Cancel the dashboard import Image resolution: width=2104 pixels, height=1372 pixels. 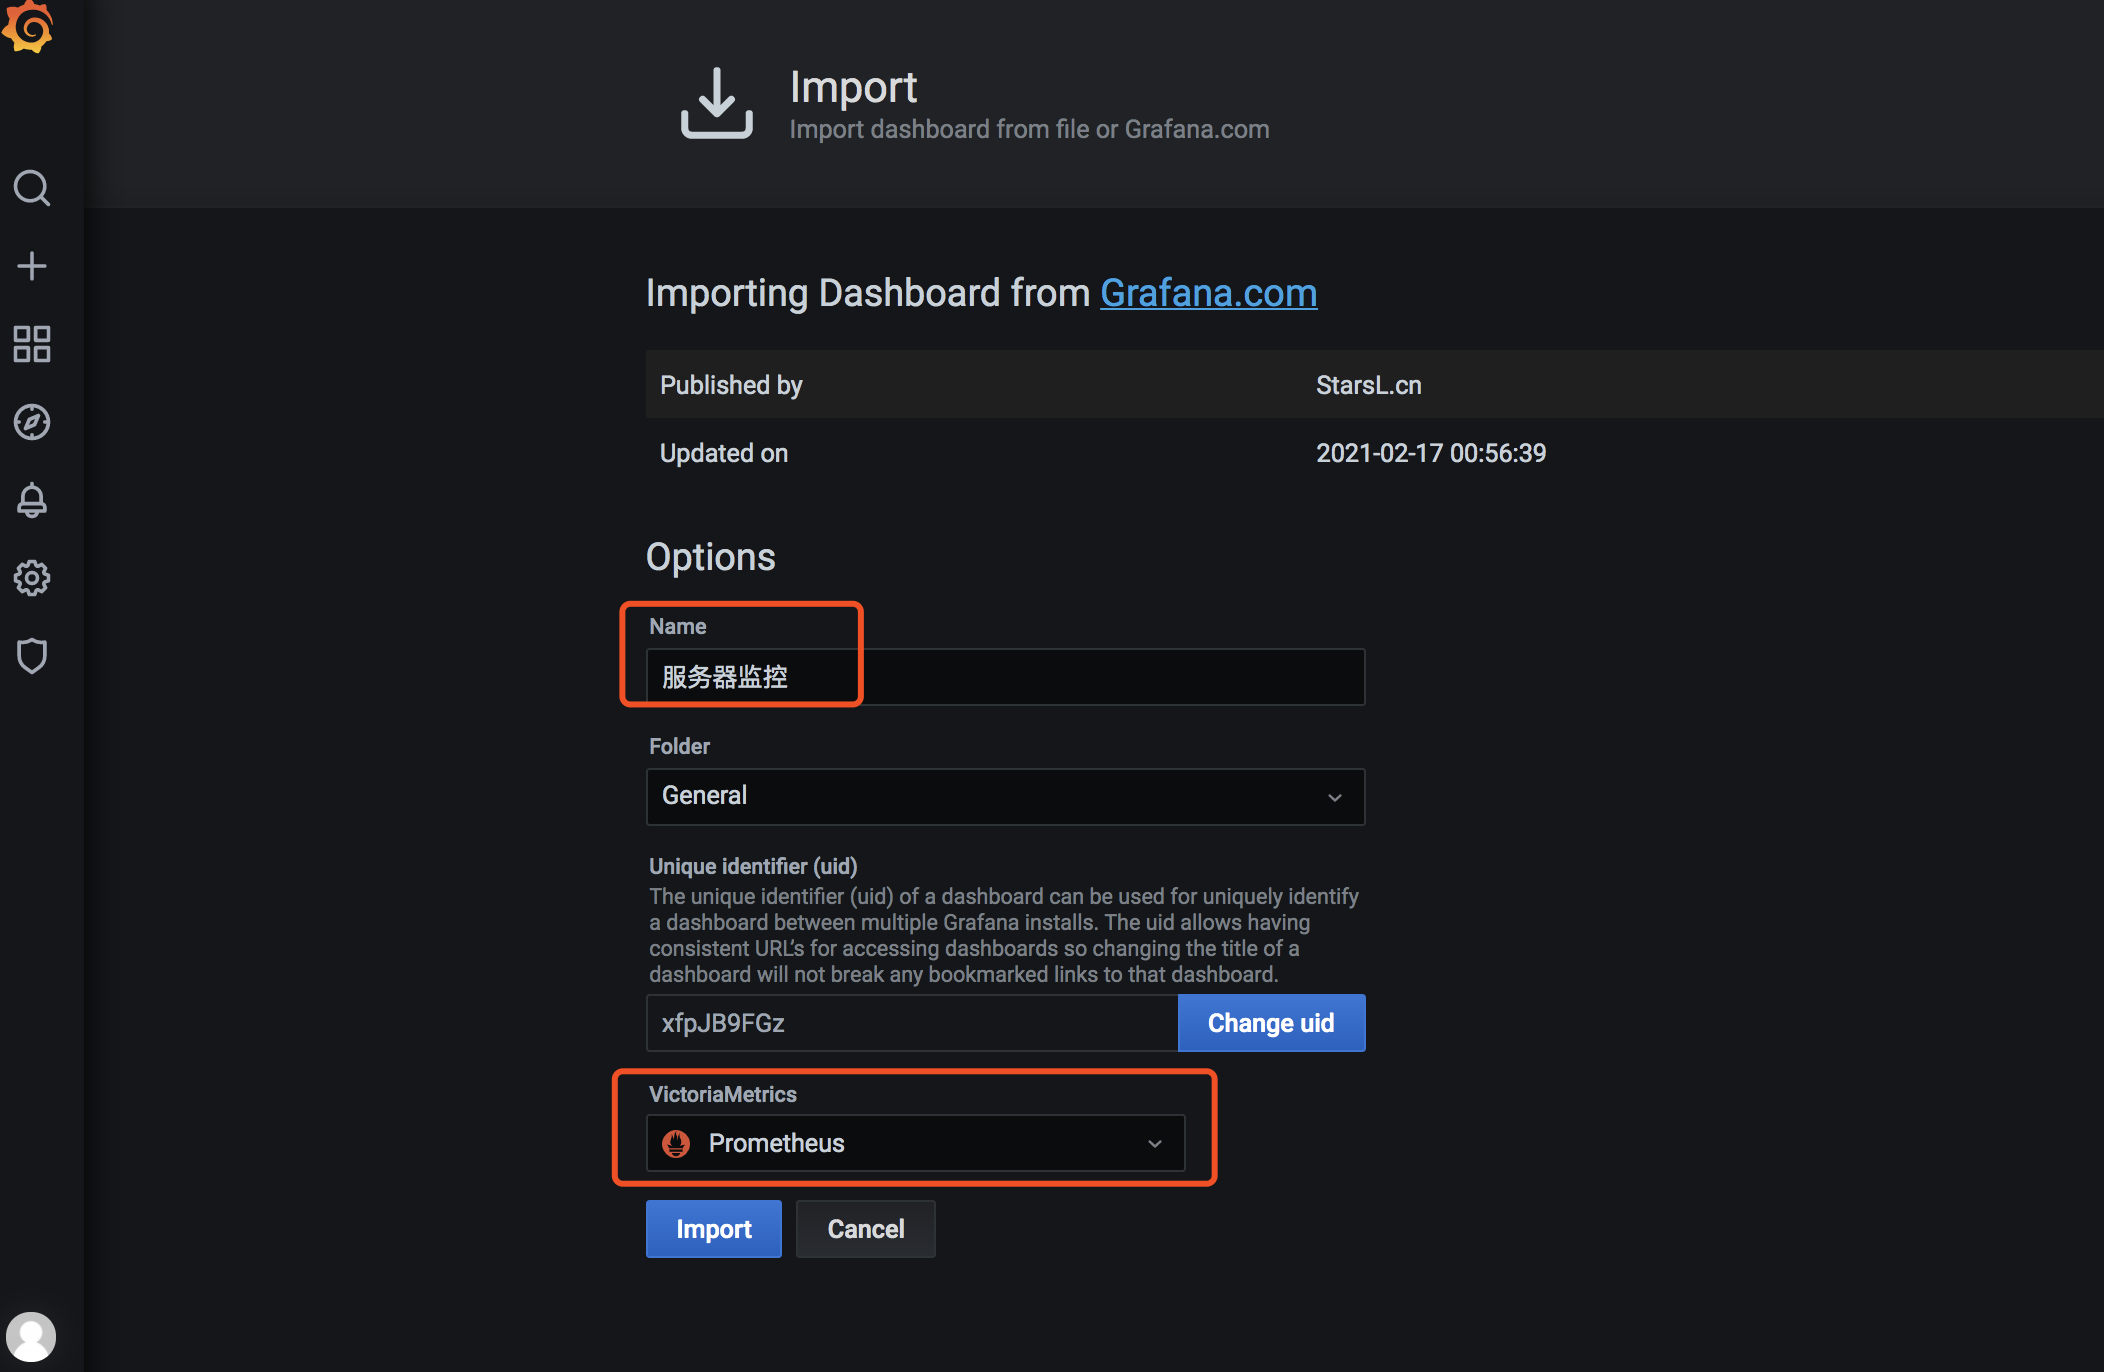tap(866, 1229)
